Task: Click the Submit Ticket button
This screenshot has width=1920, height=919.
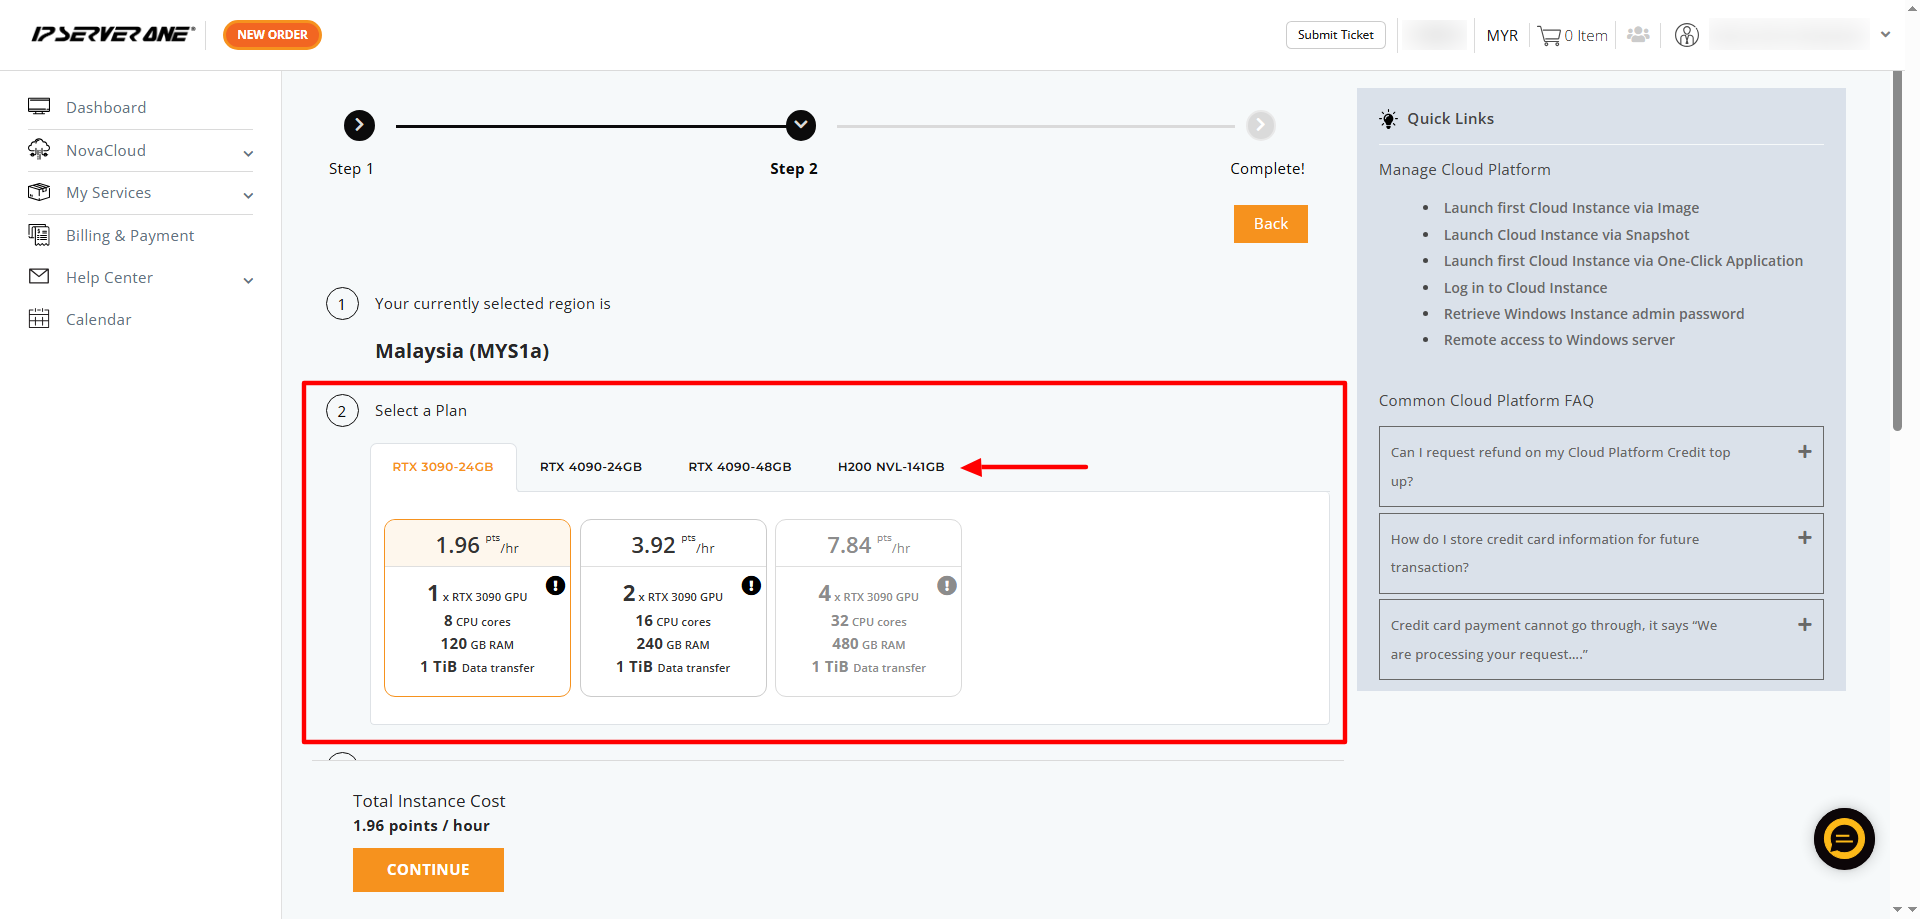Action: (1335, 34)
